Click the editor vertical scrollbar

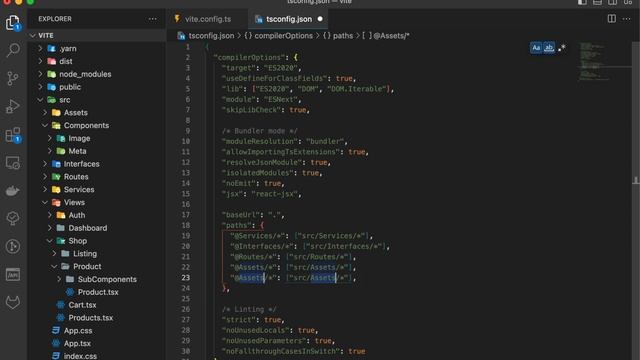[x=636, y=200]
